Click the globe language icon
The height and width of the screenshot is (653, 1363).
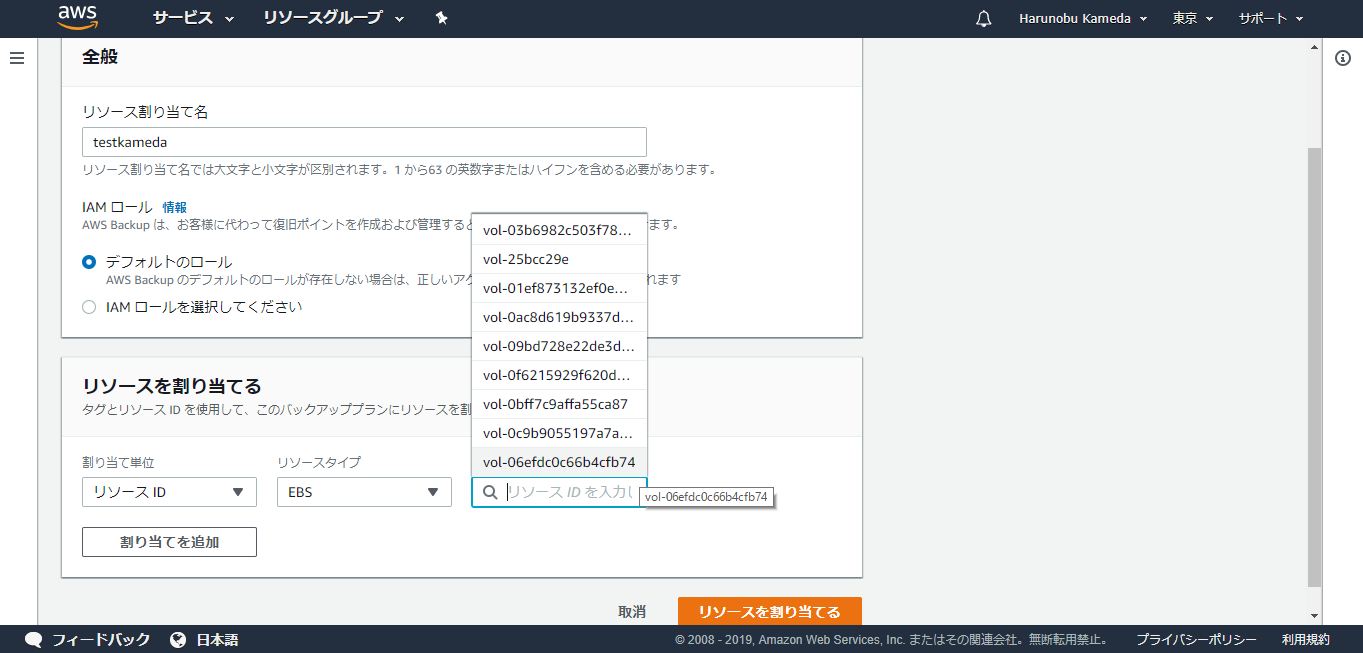(x=178, y=640)
